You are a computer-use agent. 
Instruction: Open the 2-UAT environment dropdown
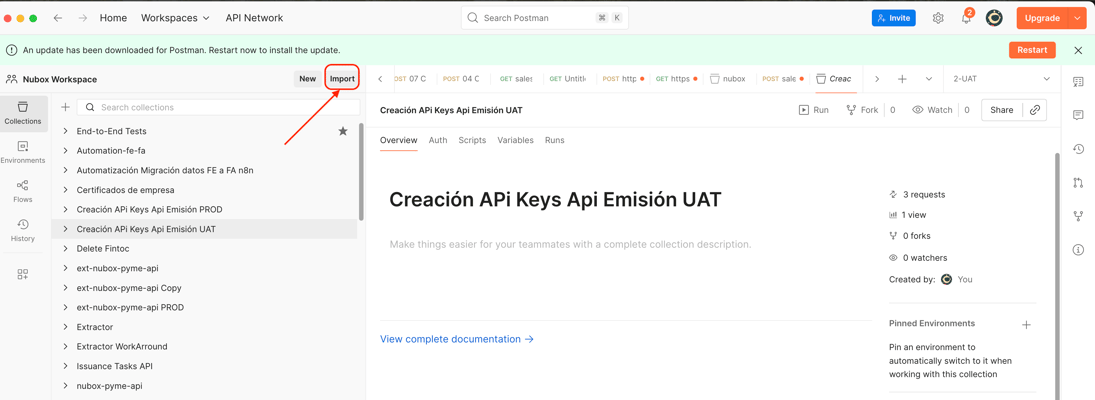[1001, 79]
